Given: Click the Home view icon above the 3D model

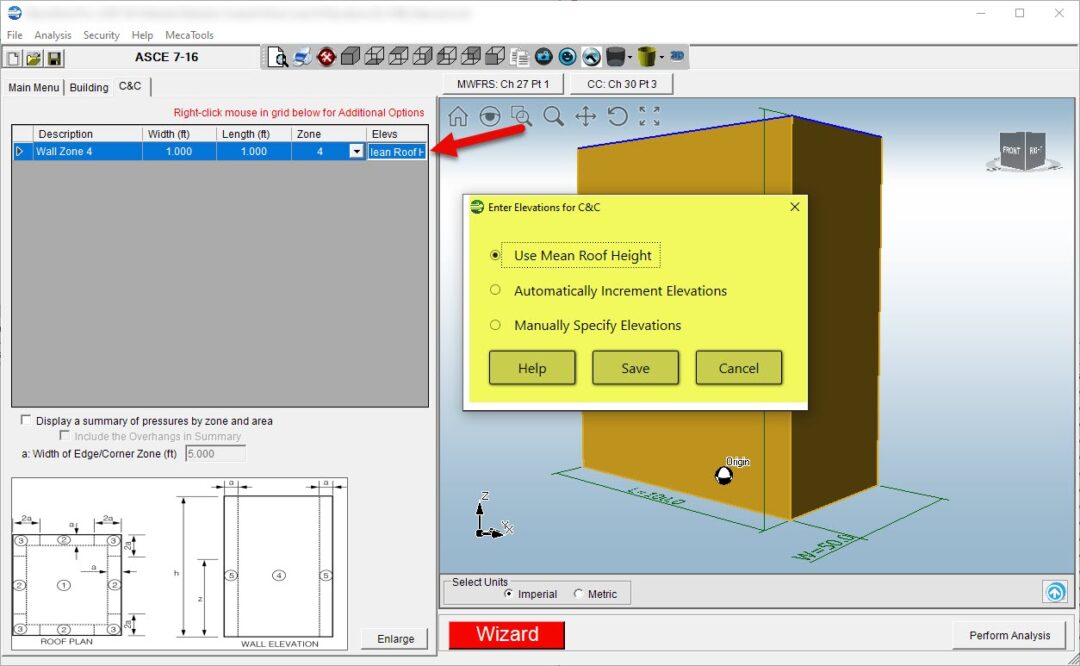Looking at the screenshot, I should coord(459,116).
